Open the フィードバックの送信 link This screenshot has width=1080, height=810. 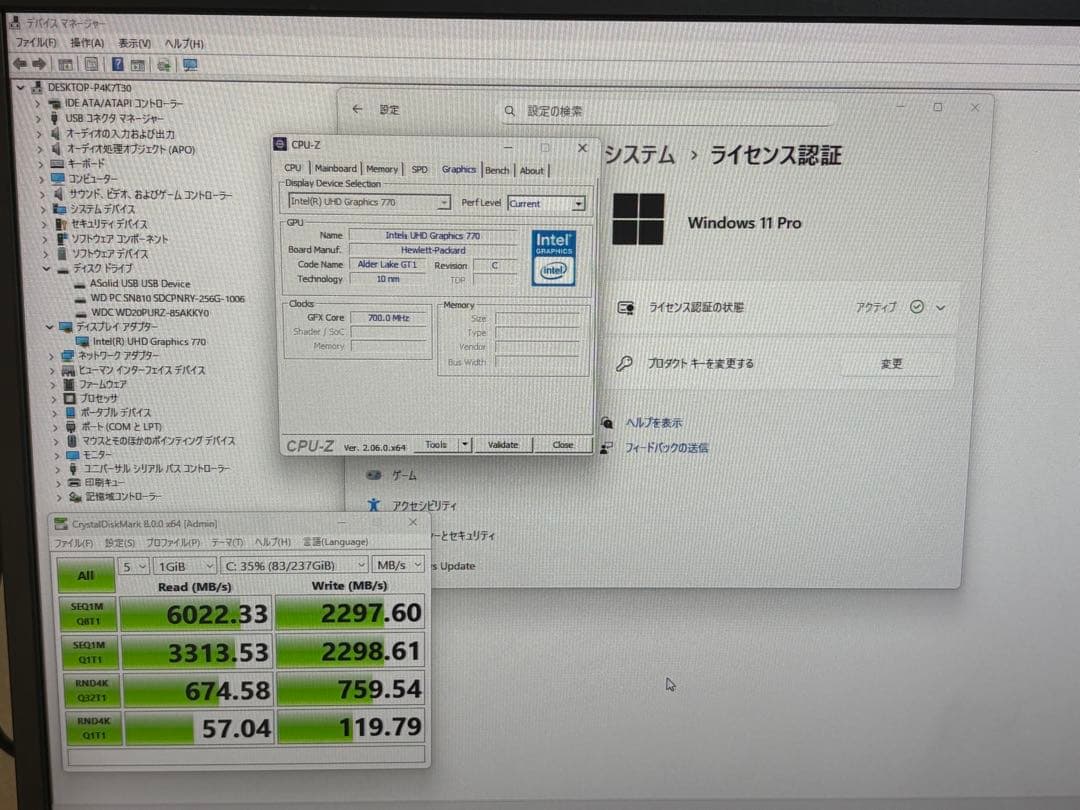pos(669,449)
